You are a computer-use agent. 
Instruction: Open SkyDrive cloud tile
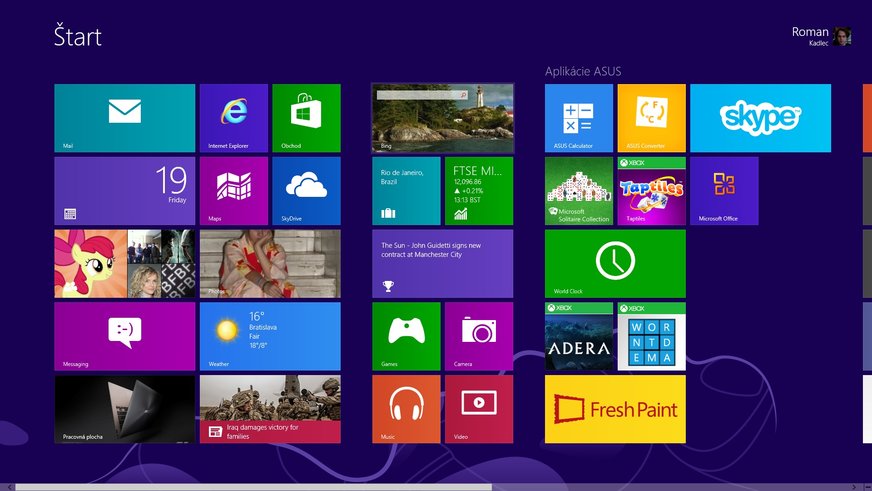pyautogui.click(x=307, y=190)
